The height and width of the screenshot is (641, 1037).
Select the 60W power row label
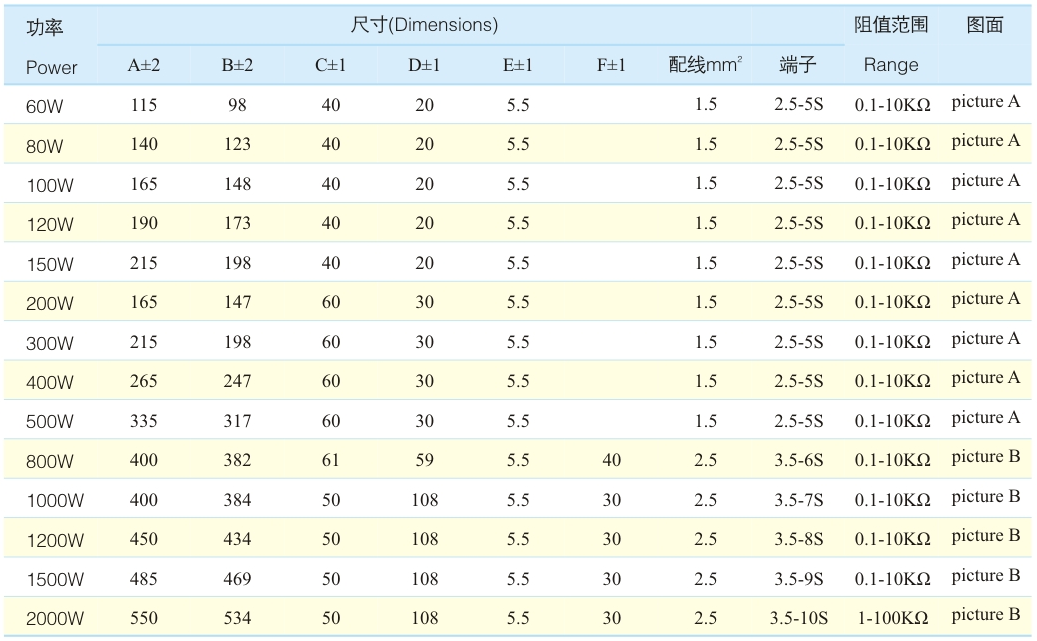pyautogui.click(x=44, y=106)
